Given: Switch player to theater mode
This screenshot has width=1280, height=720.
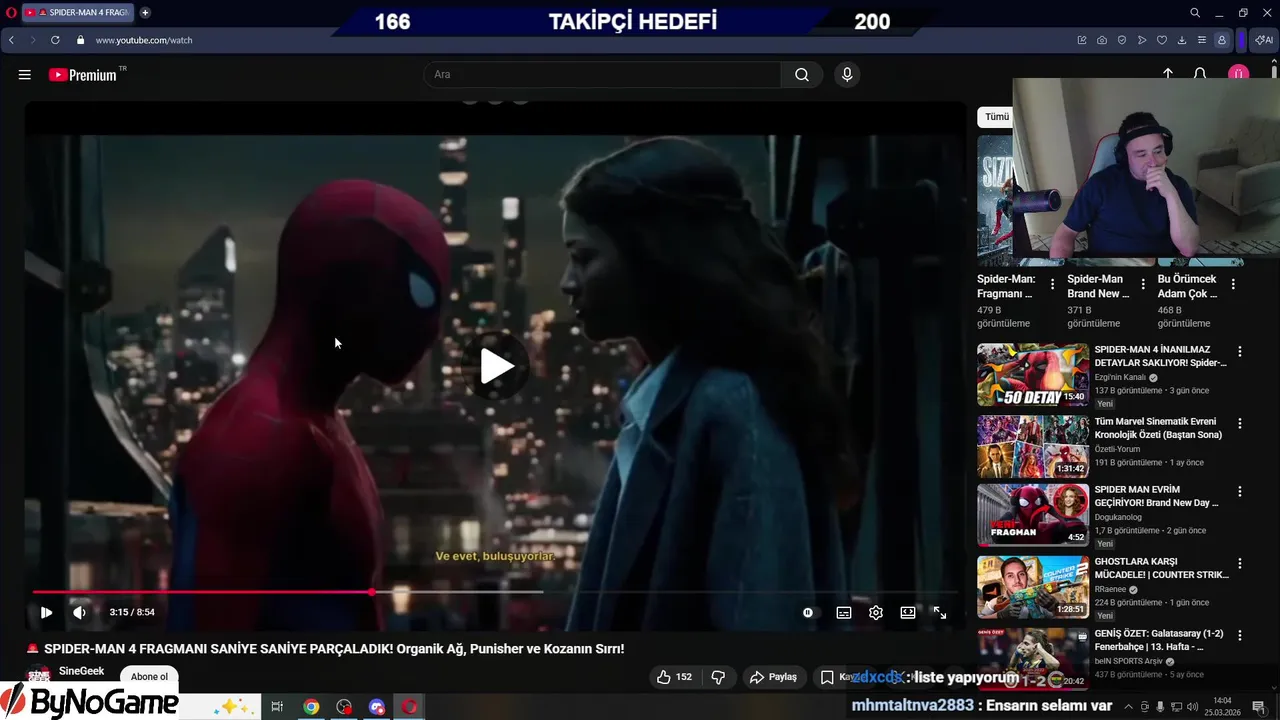Looking at the screenshot, I should click(908, 613).
